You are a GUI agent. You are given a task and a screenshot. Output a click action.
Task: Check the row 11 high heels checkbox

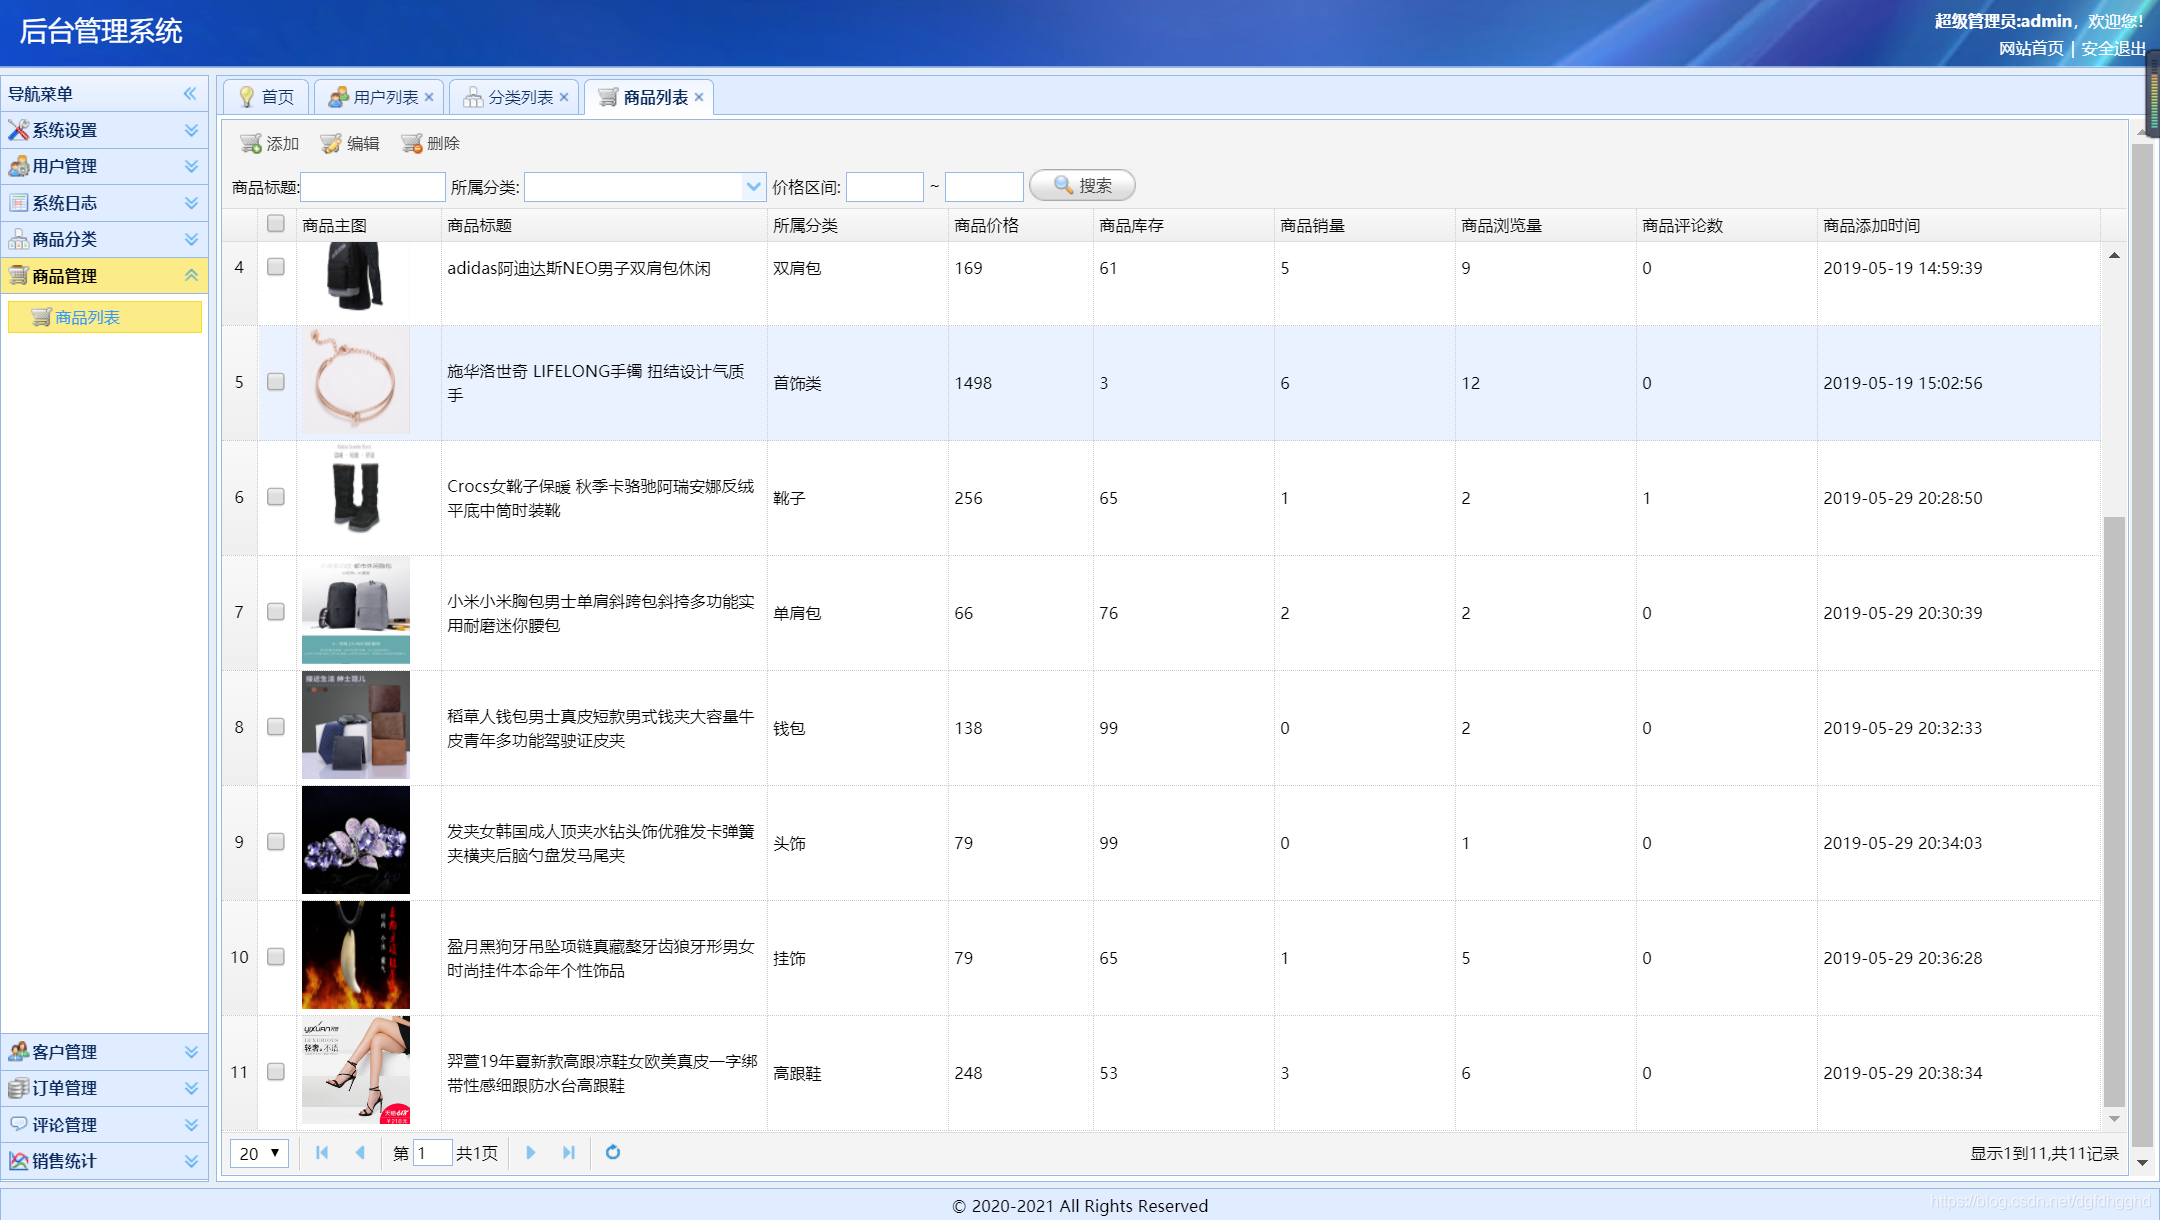[276, 1072]
